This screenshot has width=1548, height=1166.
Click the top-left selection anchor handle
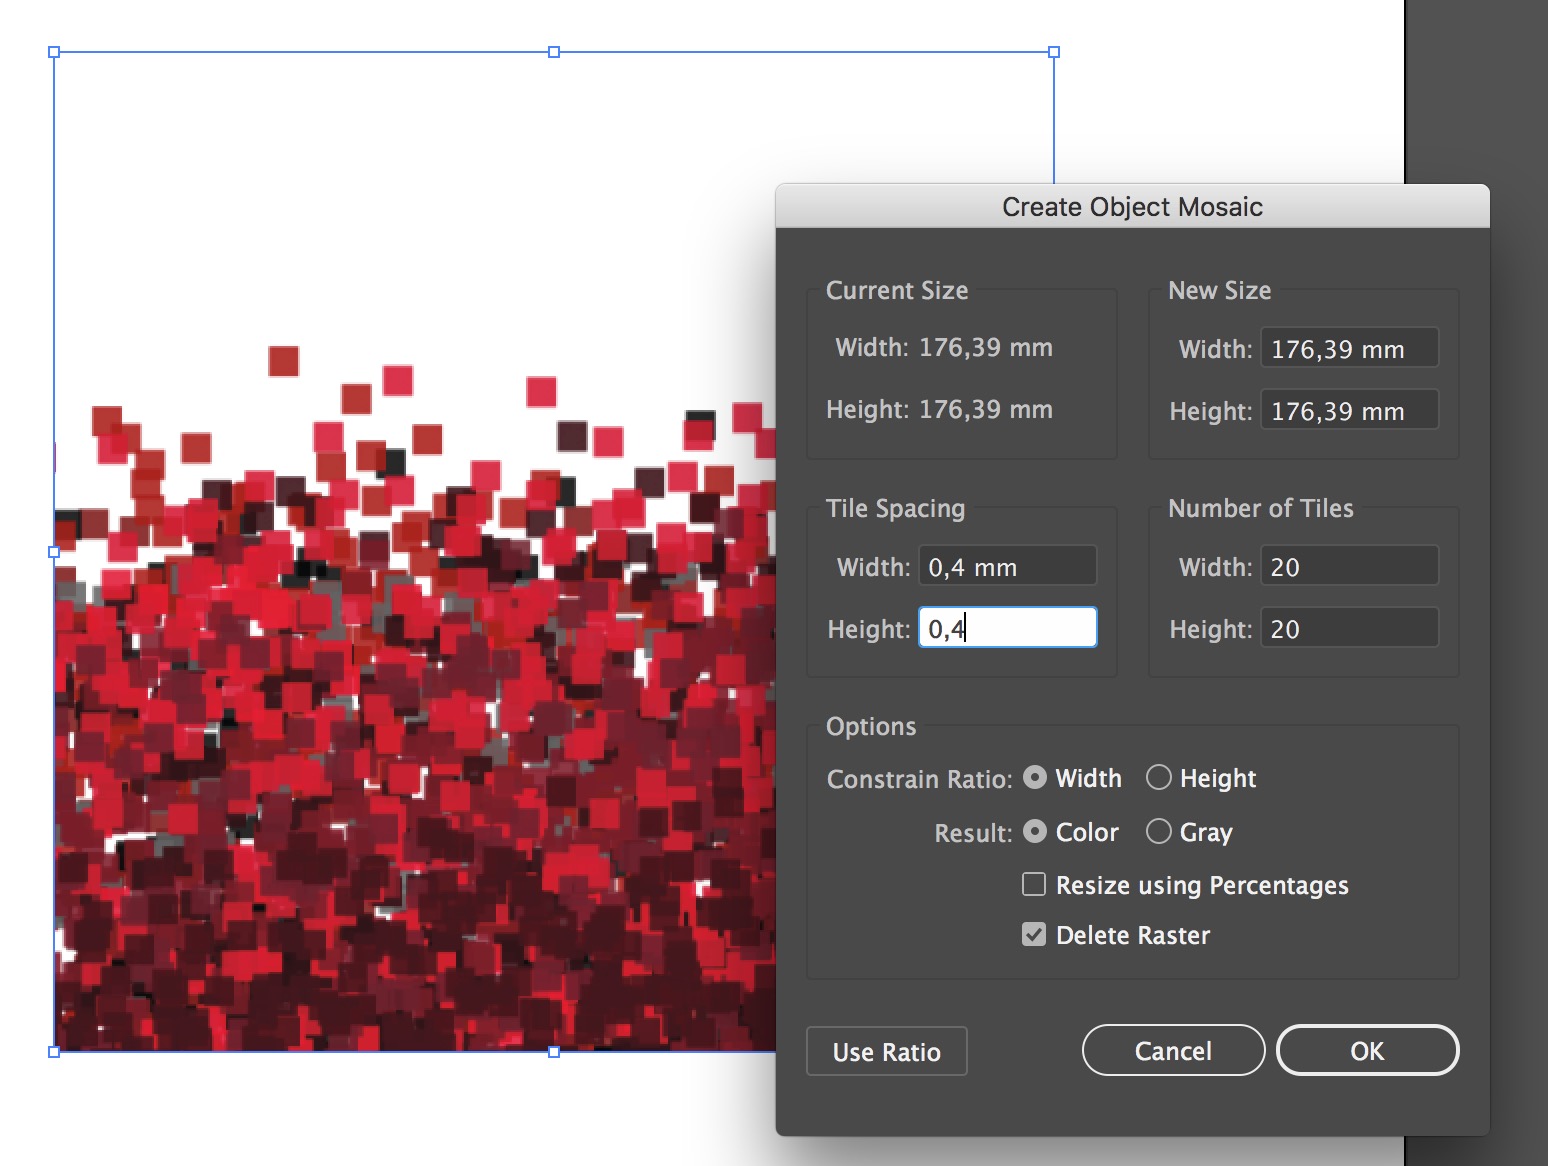click(x=55, y=52)
